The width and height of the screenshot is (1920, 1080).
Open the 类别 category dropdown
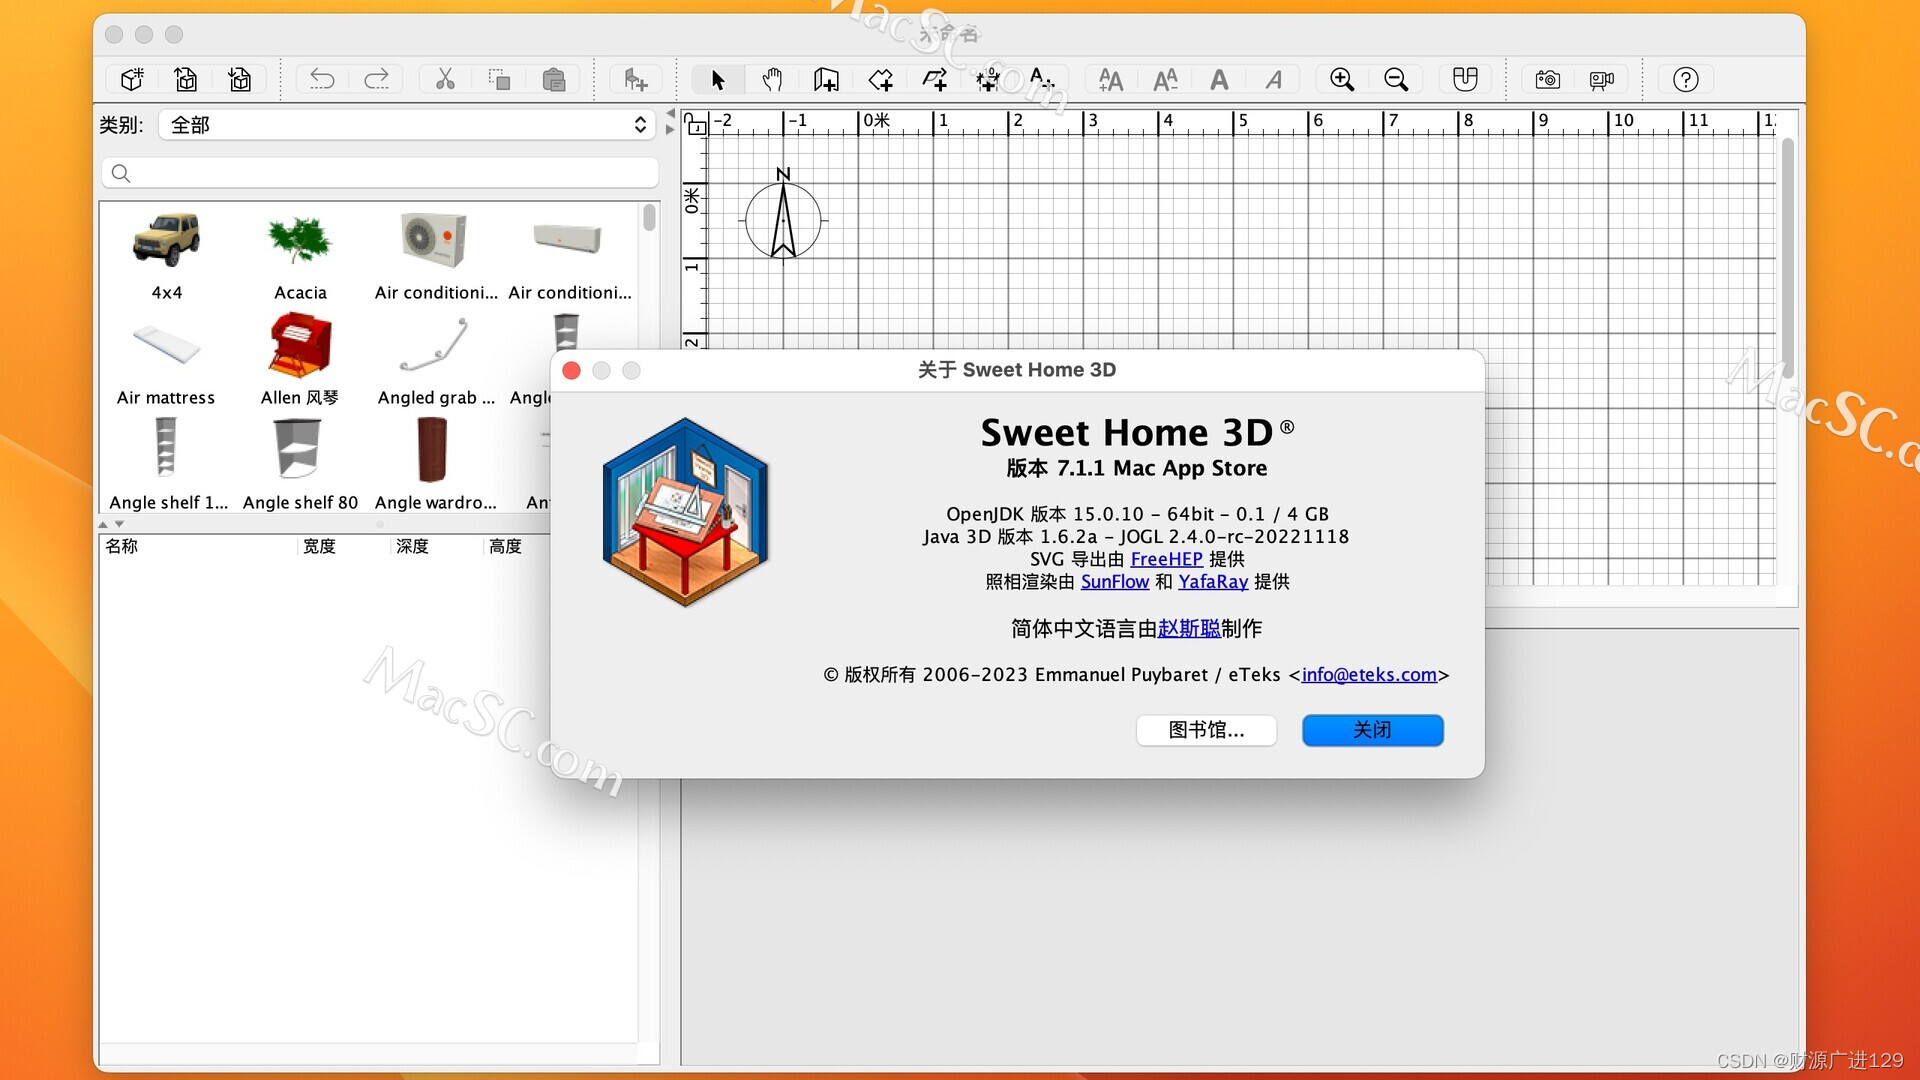click(x=407, y=125)
